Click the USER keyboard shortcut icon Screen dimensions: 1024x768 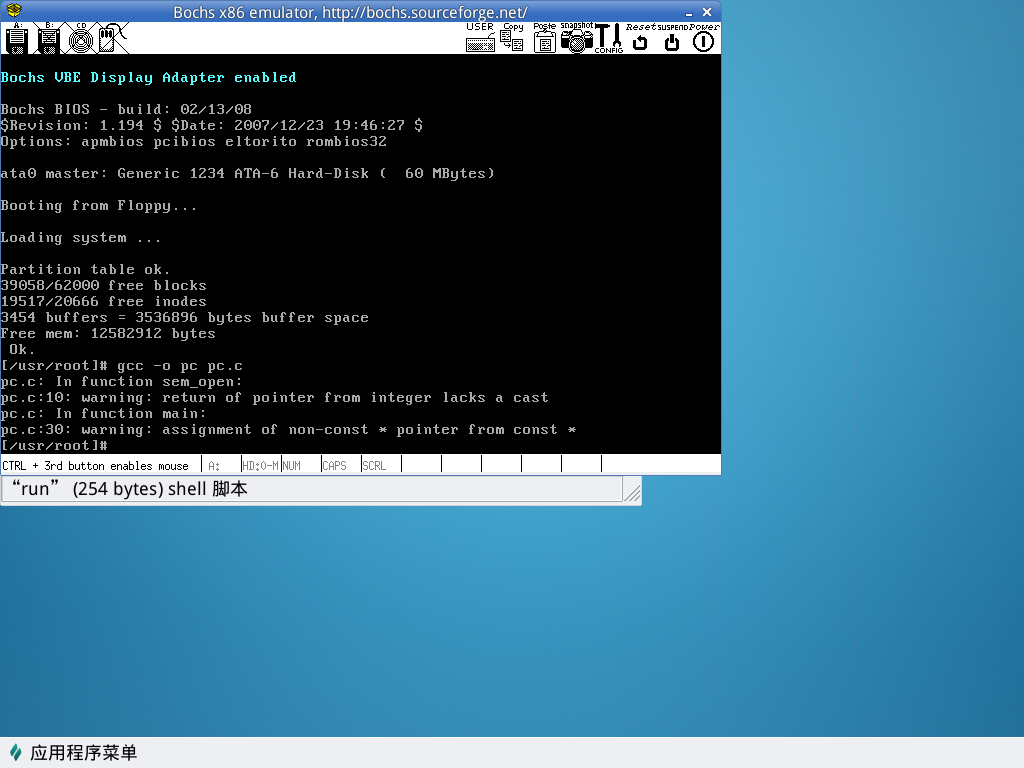coord(480,39)
